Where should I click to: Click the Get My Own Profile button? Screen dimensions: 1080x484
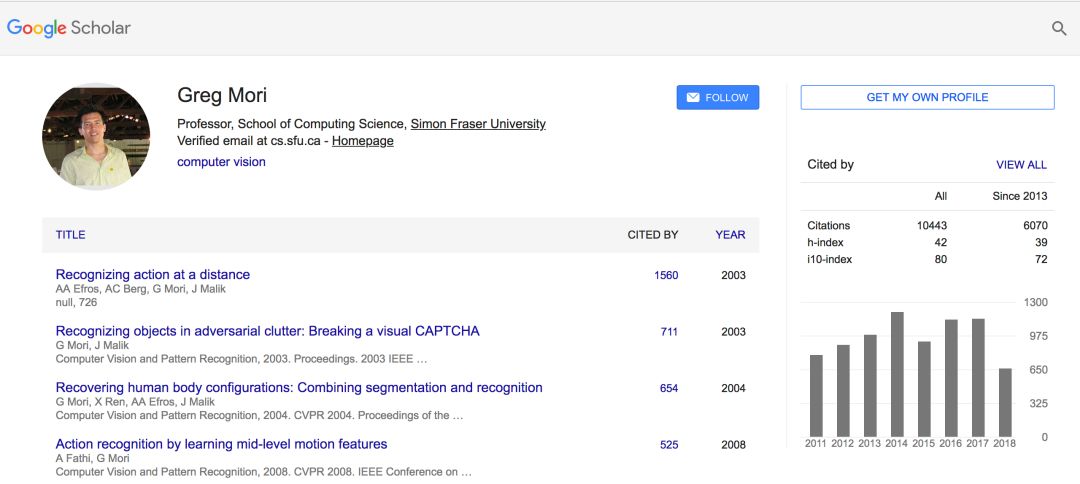click(x=927, y=97)
